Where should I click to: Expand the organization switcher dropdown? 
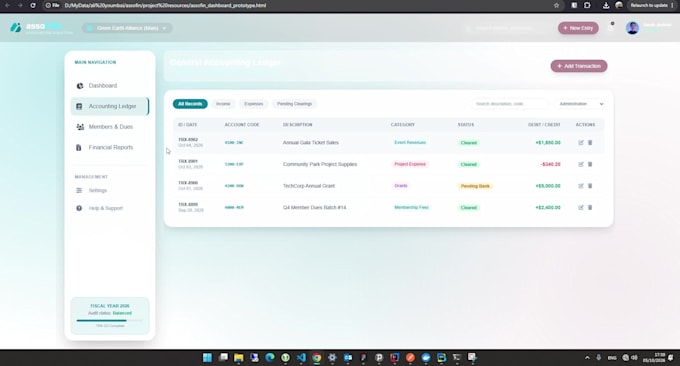[127, 28]
